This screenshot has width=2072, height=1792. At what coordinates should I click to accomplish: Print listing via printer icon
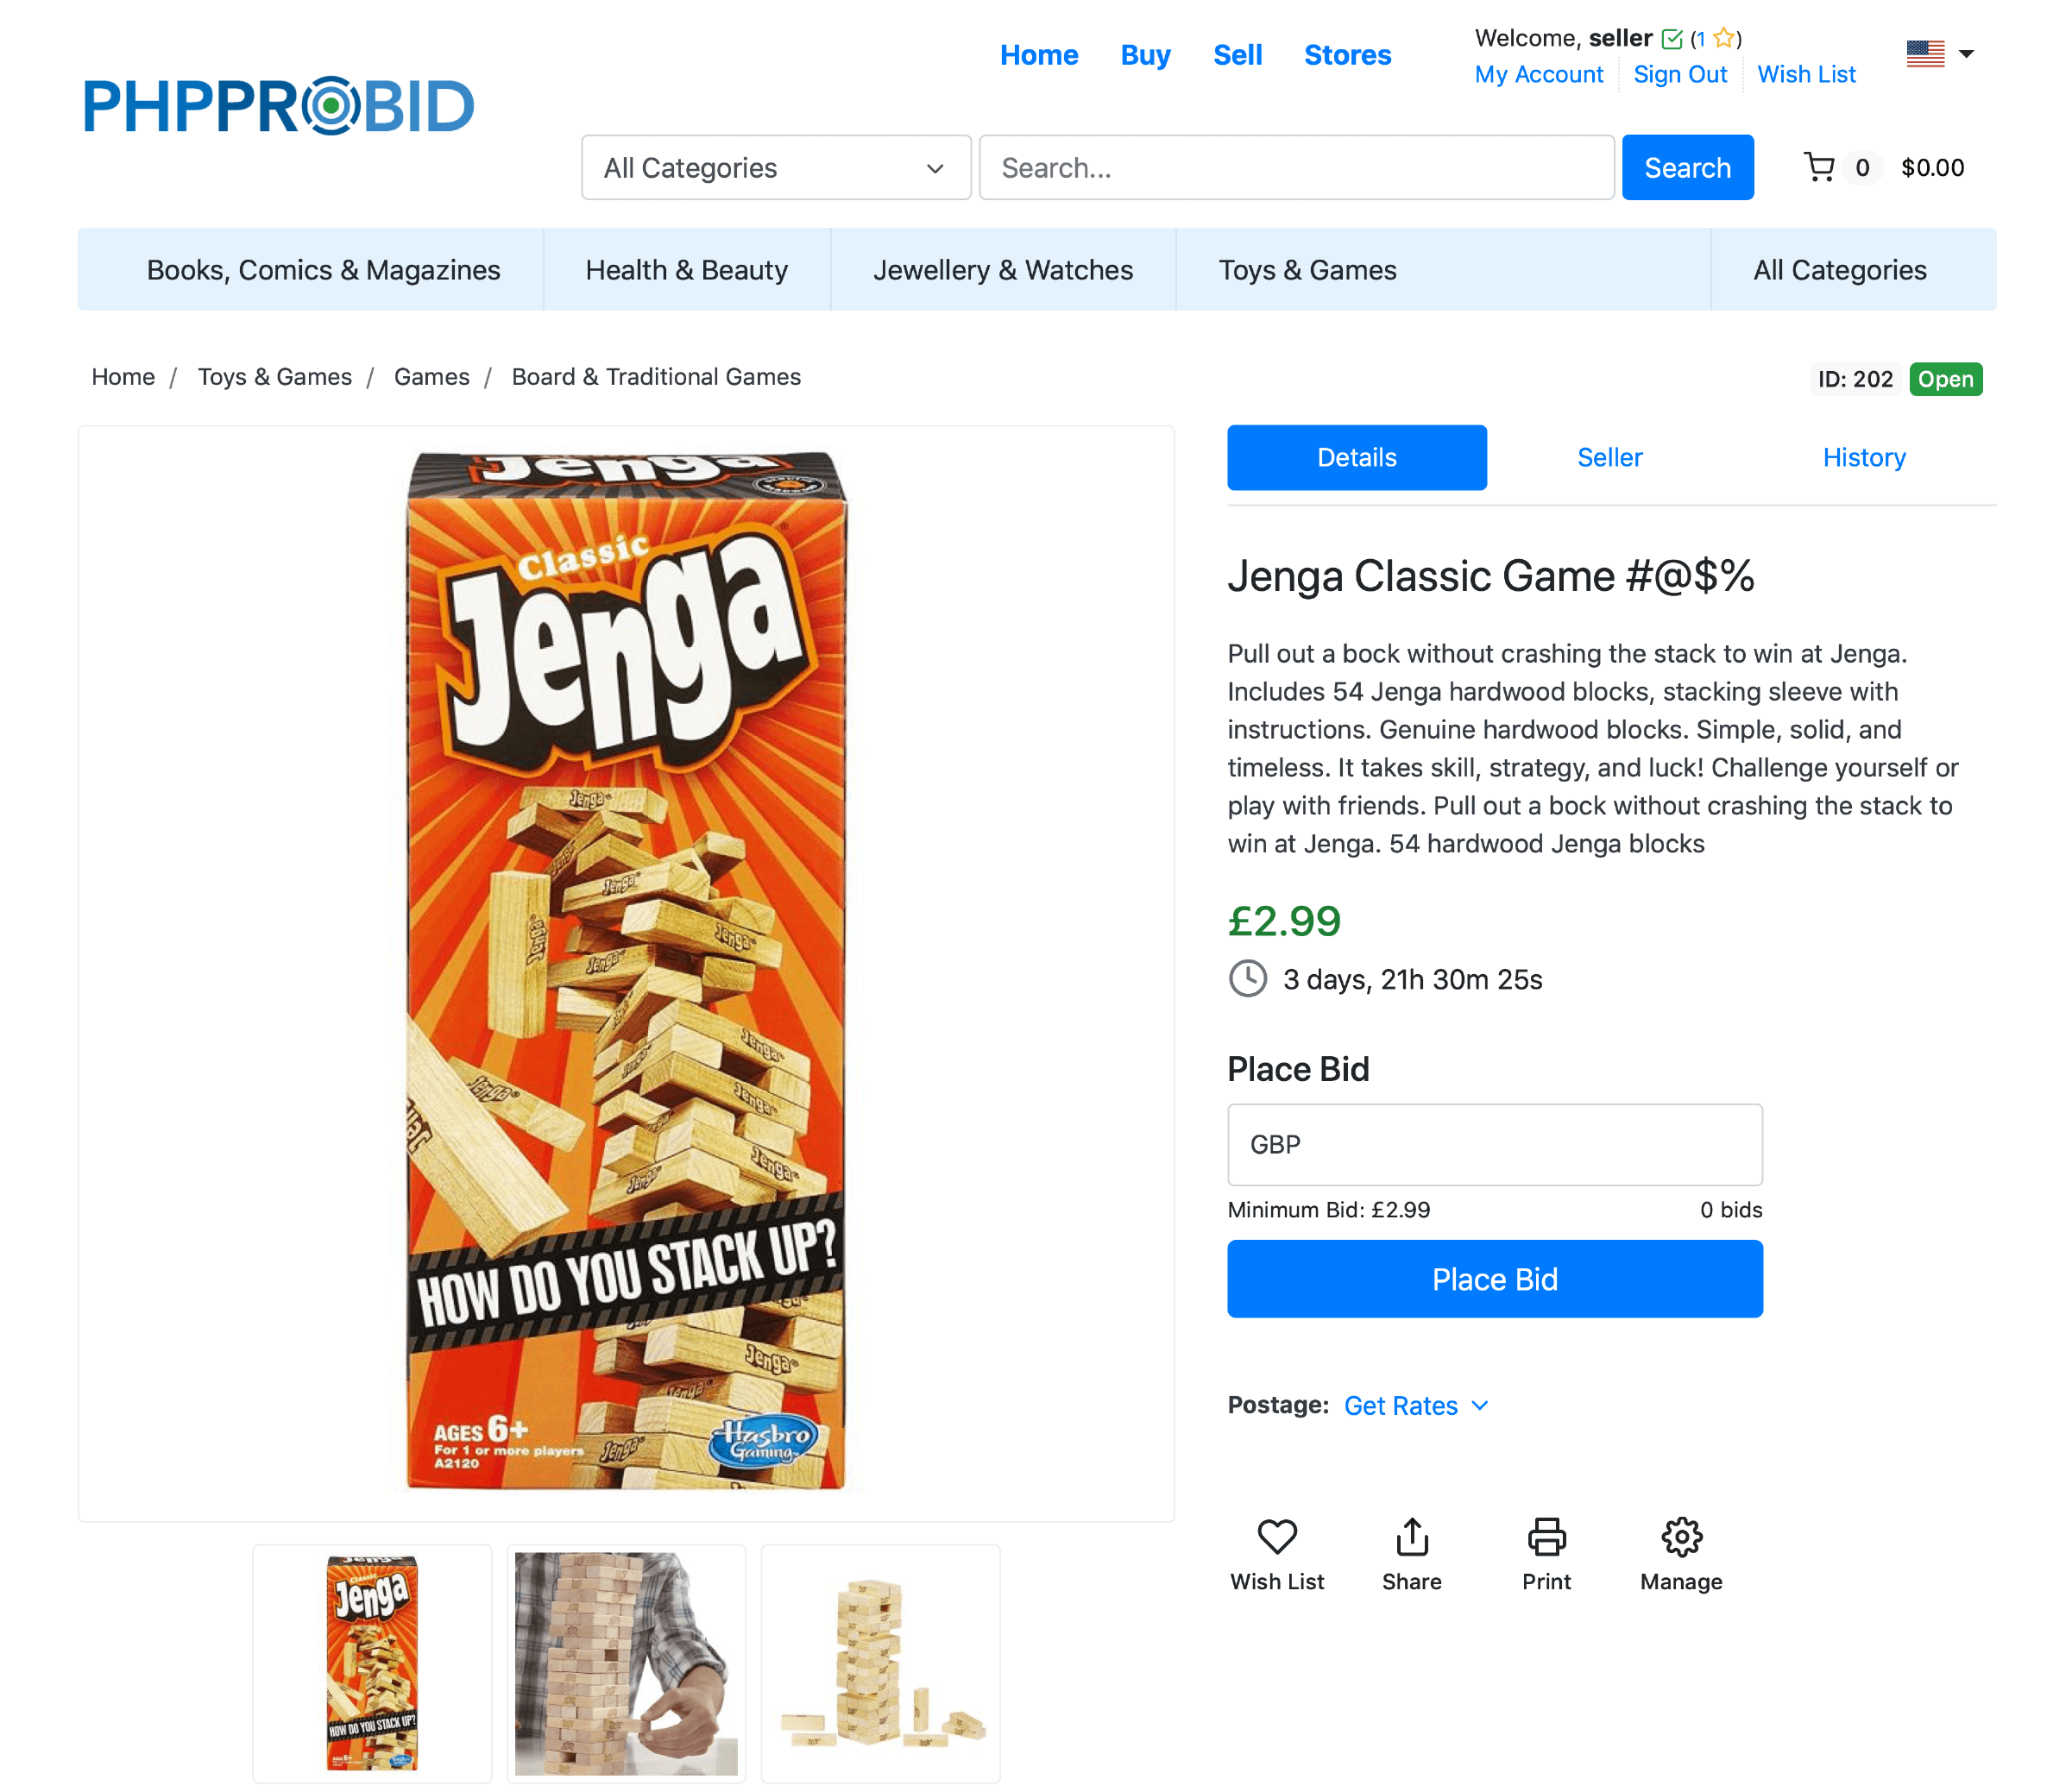(1546, 1536)
